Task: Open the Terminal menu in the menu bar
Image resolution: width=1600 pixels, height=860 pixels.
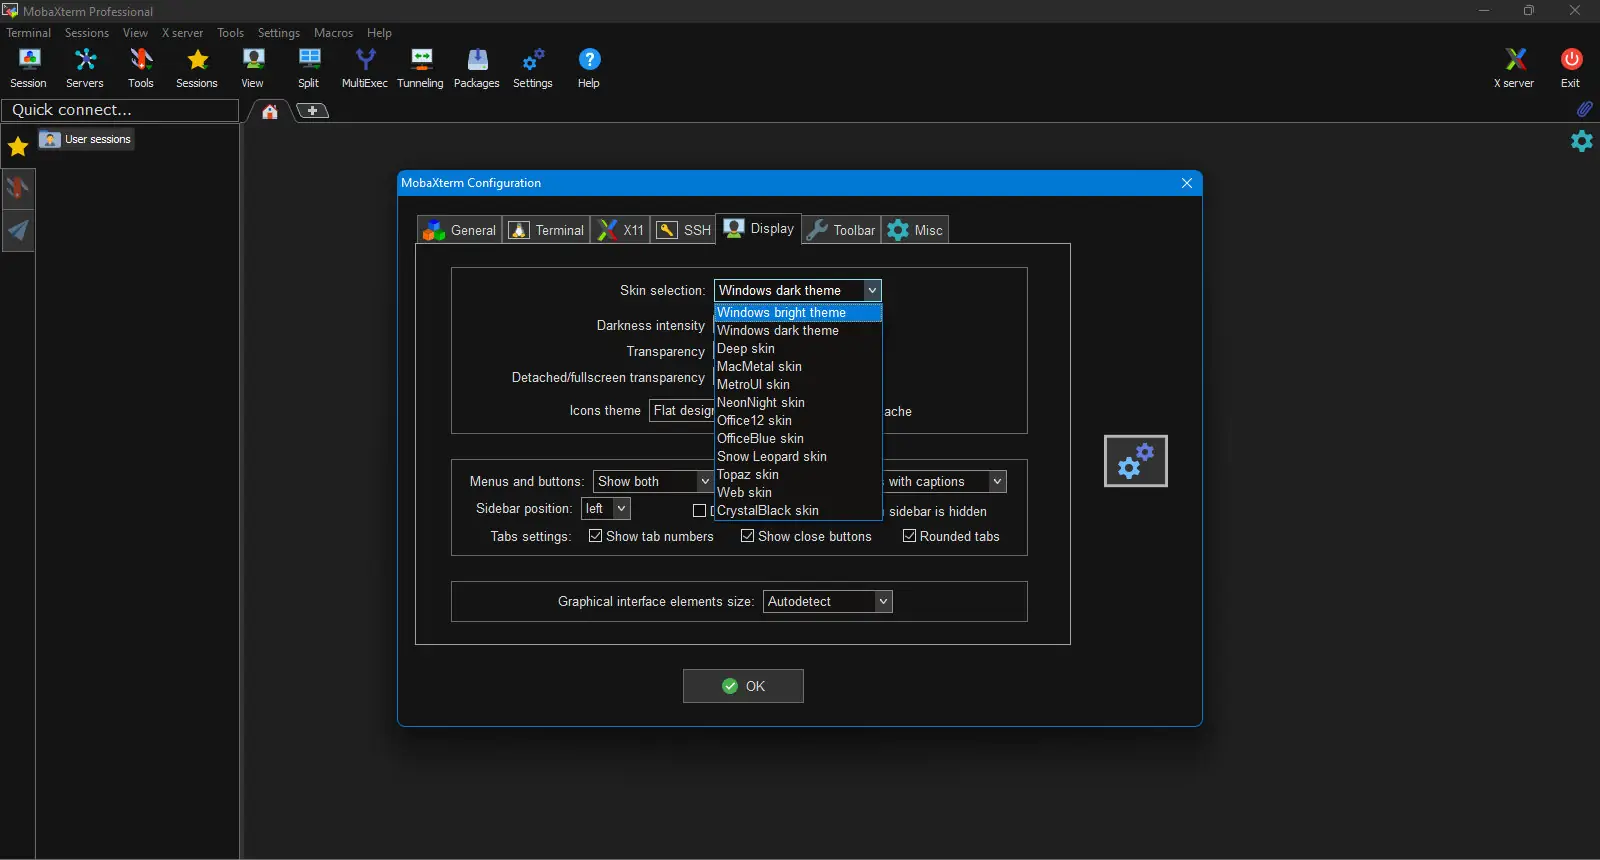Action: click(29, 33)
